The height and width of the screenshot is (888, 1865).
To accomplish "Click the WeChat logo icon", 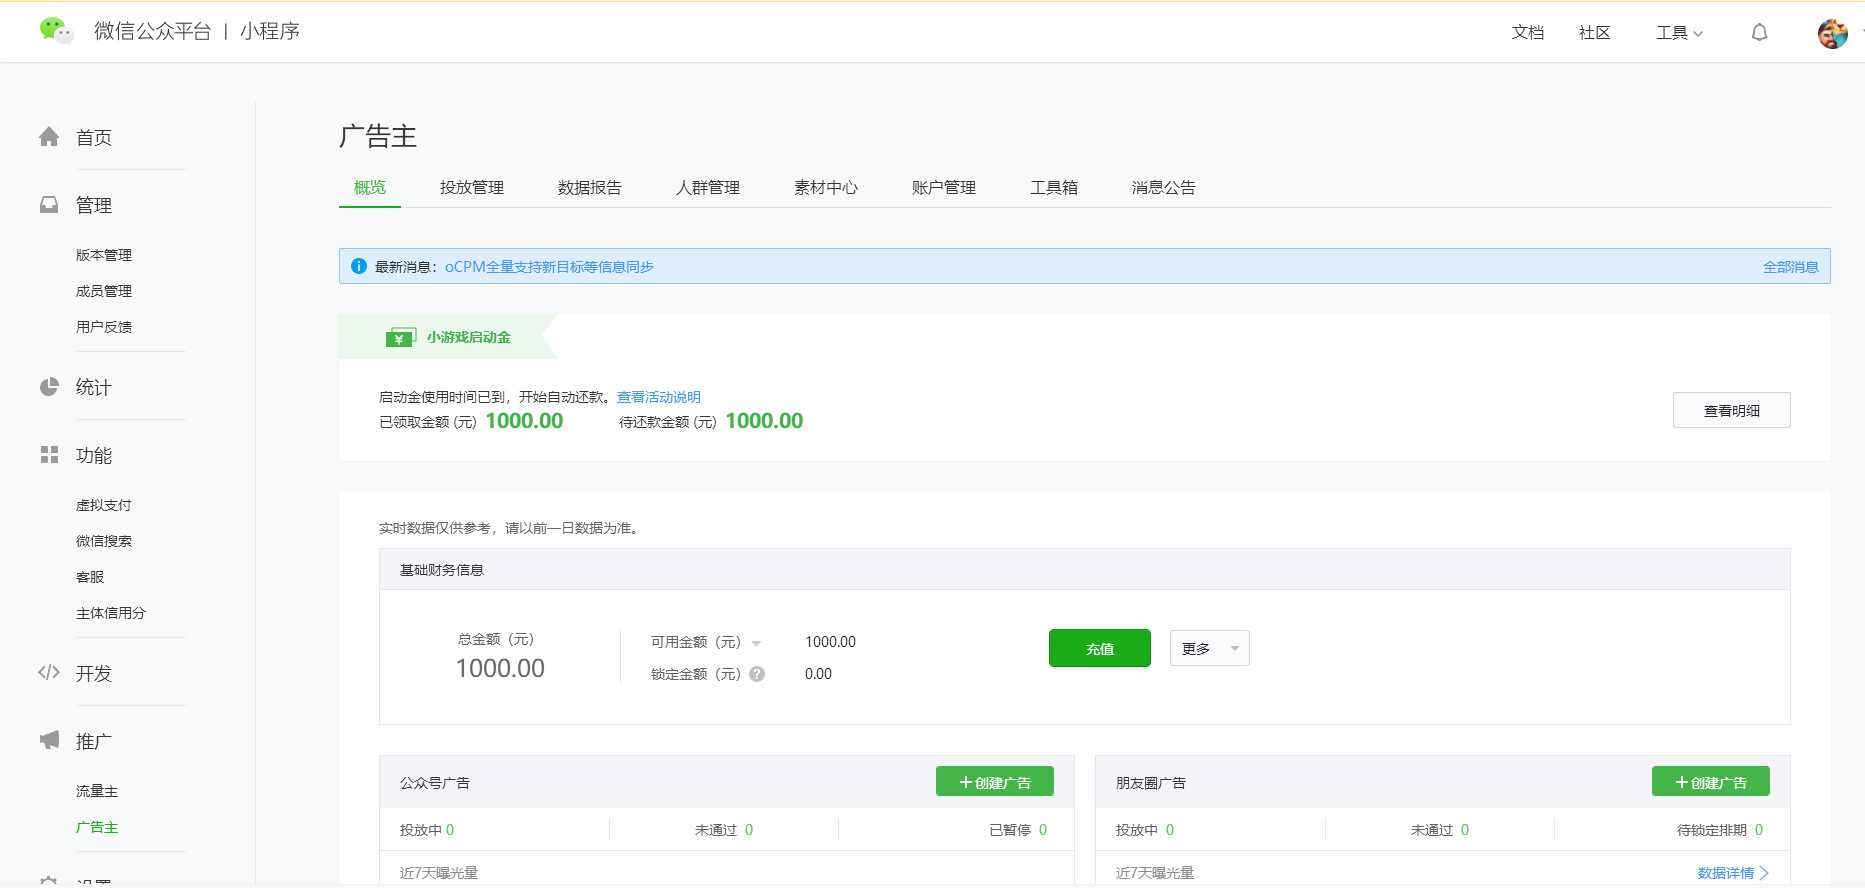I will [56, 31].
